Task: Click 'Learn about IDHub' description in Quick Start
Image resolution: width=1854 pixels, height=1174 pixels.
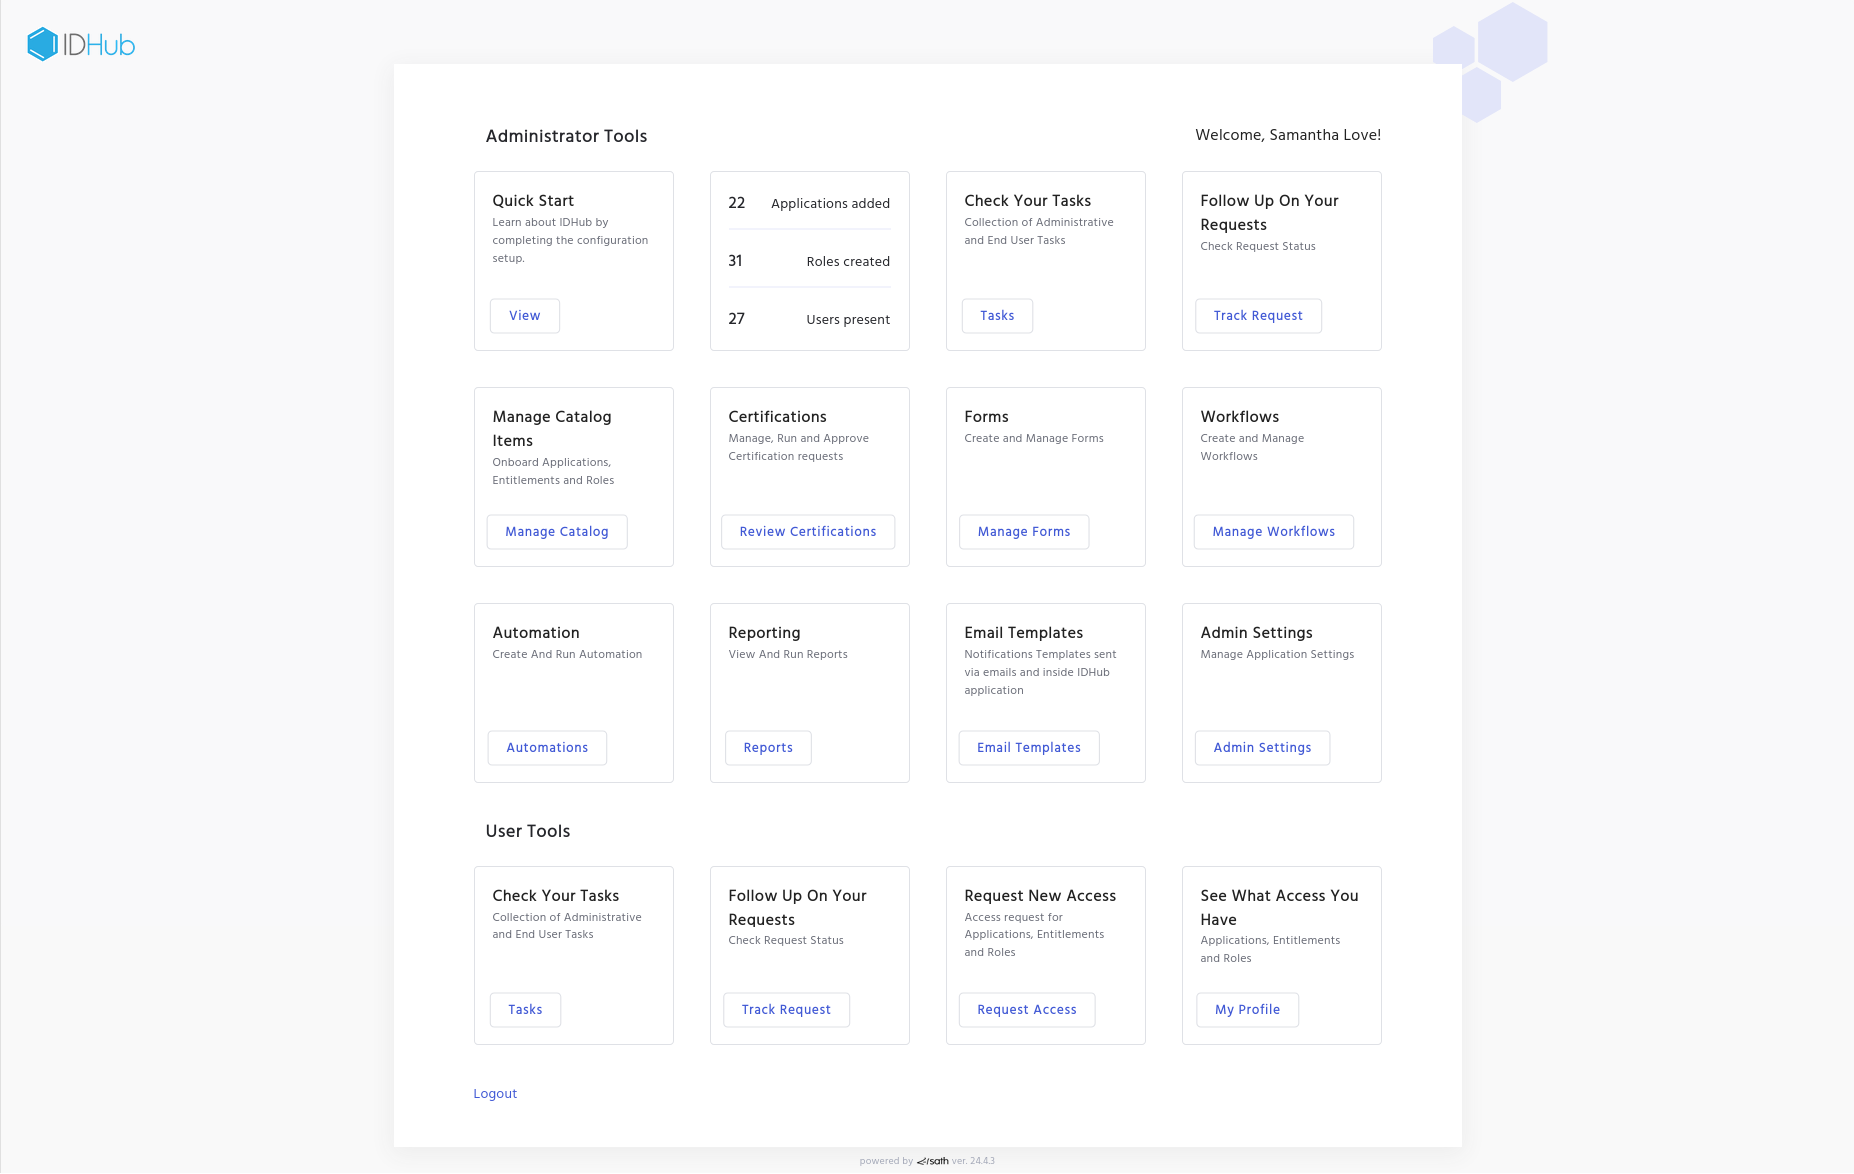Action: coord(570,240)
